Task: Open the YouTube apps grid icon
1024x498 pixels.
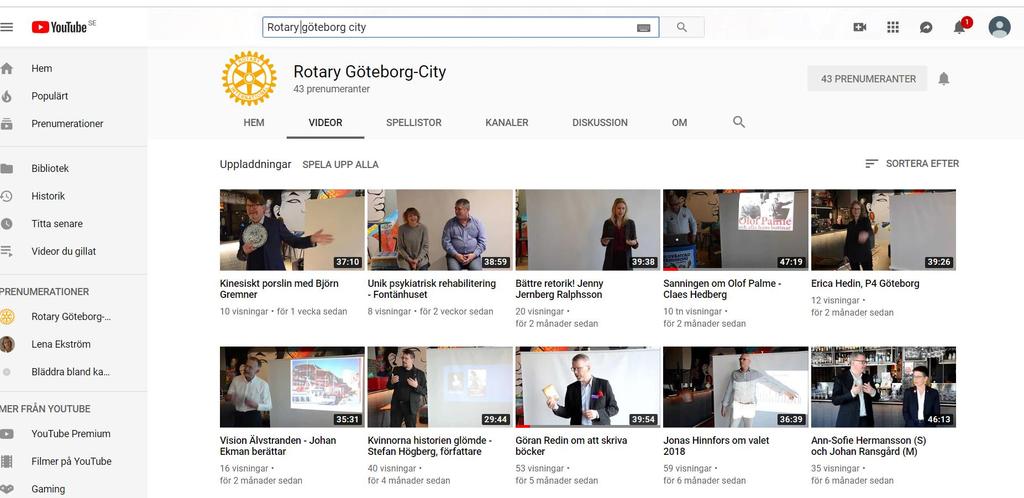Action: 893,27
